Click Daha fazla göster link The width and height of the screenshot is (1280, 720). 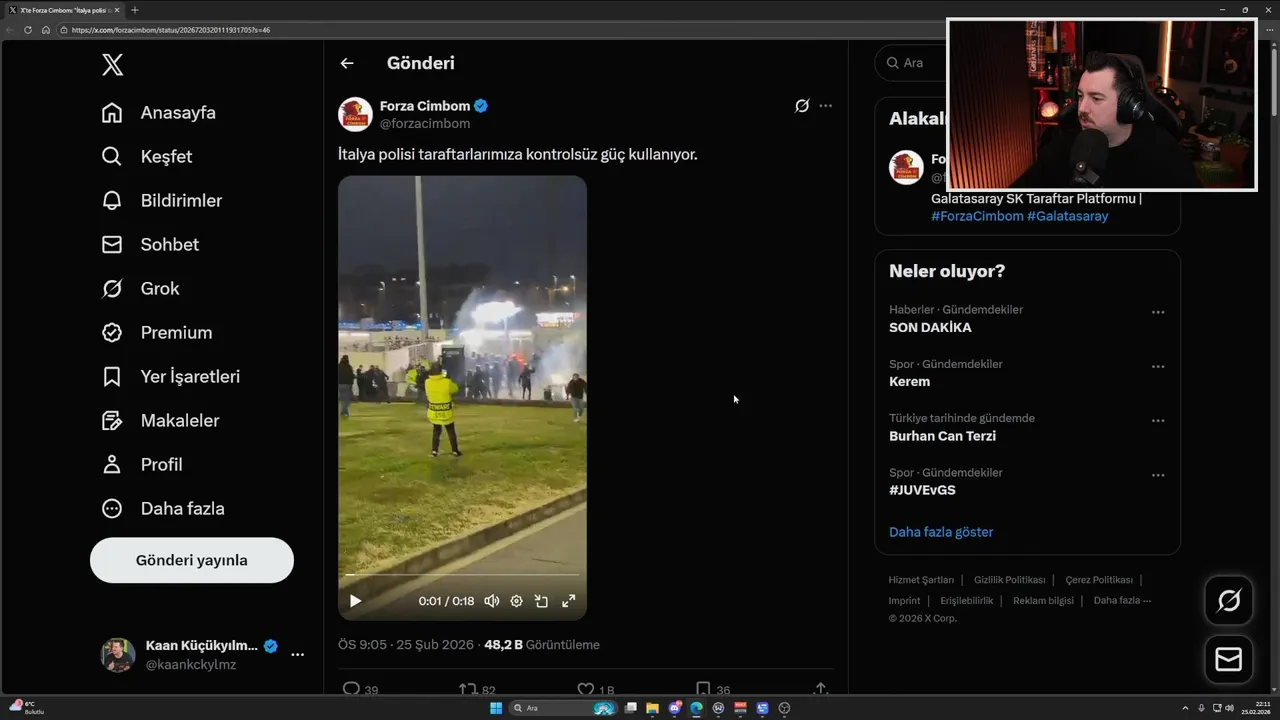(941, 532)
